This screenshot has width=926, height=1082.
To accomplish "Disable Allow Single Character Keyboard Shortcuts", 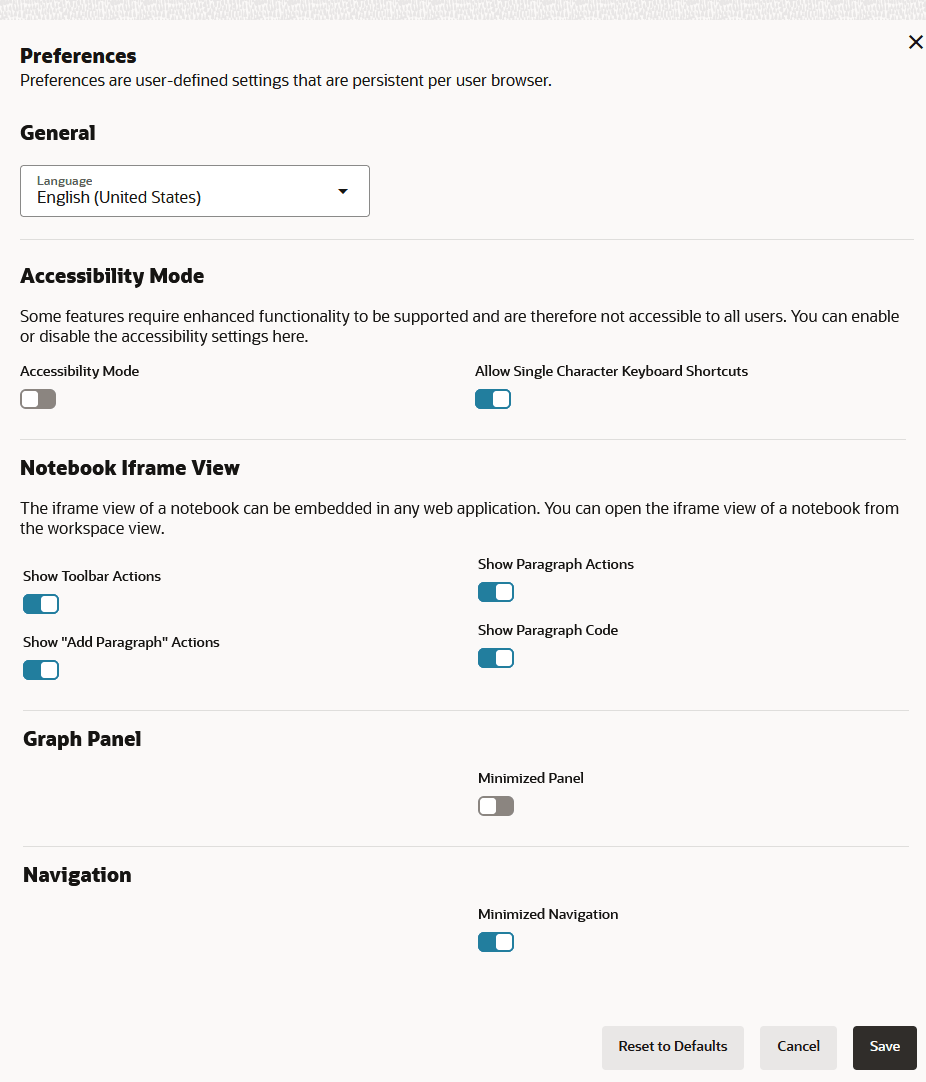I will (x=493, y=399).
